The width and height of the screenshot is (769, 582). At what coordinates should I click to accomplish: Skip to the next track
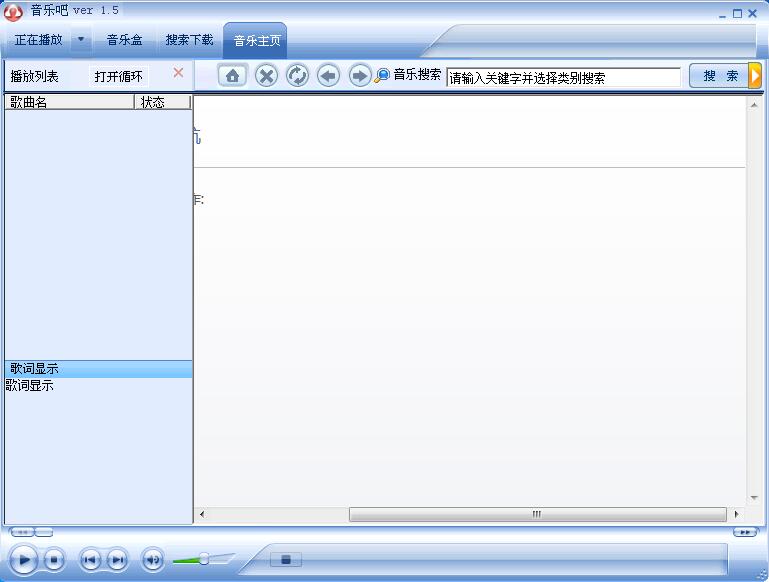click(117, 560)
